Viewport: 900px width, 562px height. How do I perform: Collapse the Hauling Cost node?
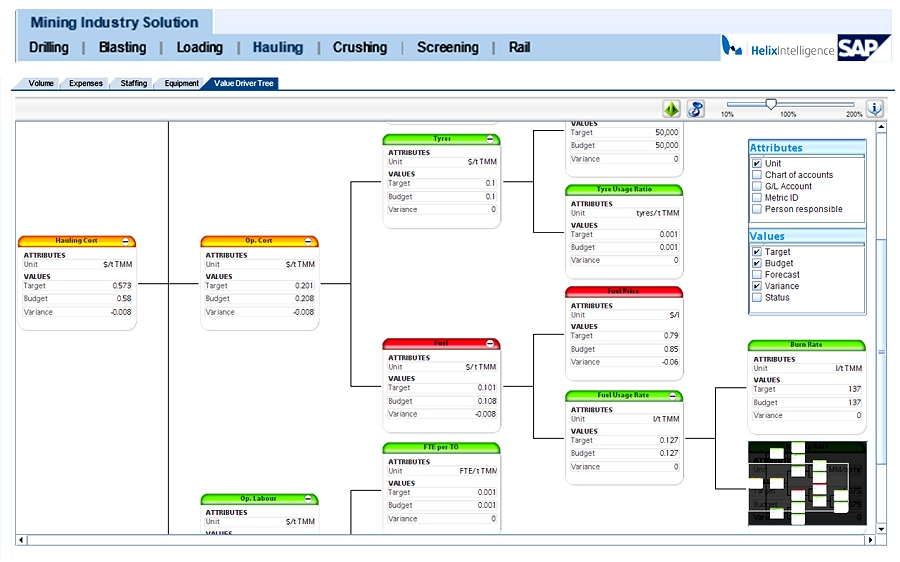[x=125, y=241]
